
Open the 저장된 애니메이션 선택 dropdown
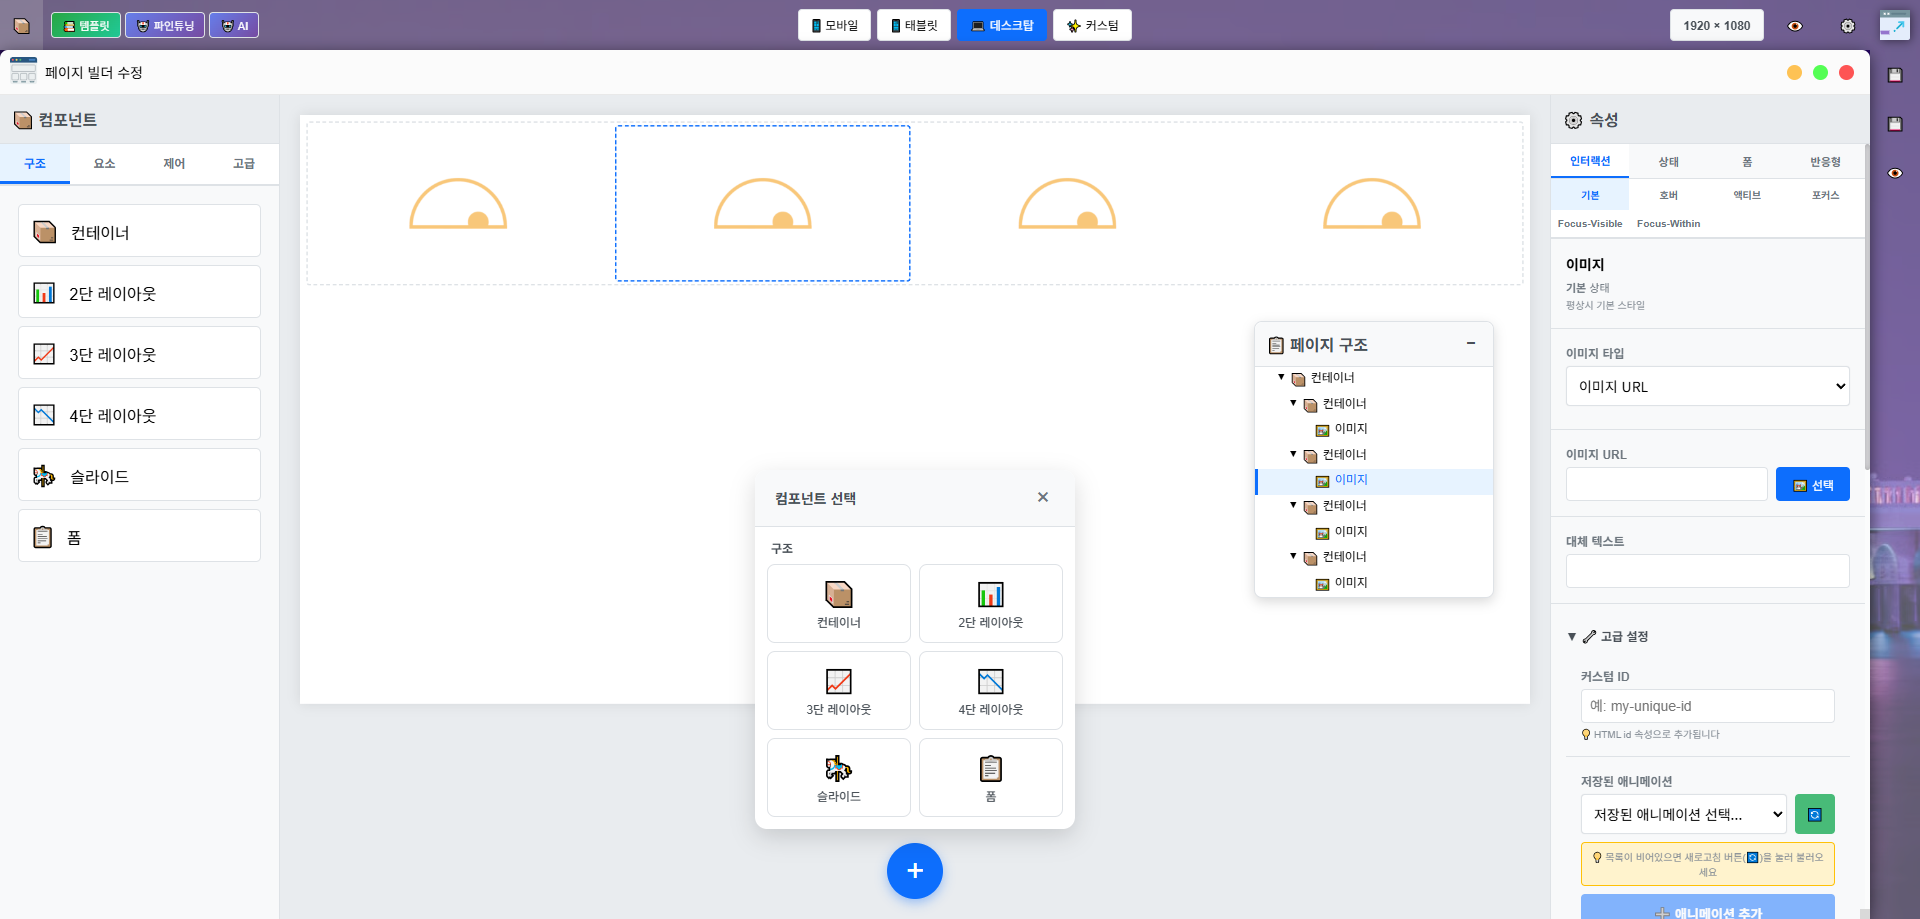point(1683,814)
